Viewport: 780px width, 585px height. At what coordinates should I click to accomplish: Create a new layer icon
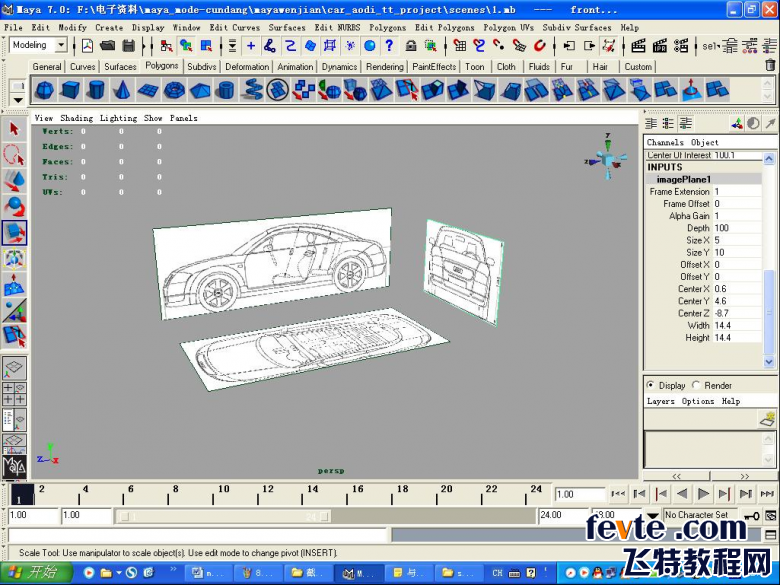click(x=768, y=419)
